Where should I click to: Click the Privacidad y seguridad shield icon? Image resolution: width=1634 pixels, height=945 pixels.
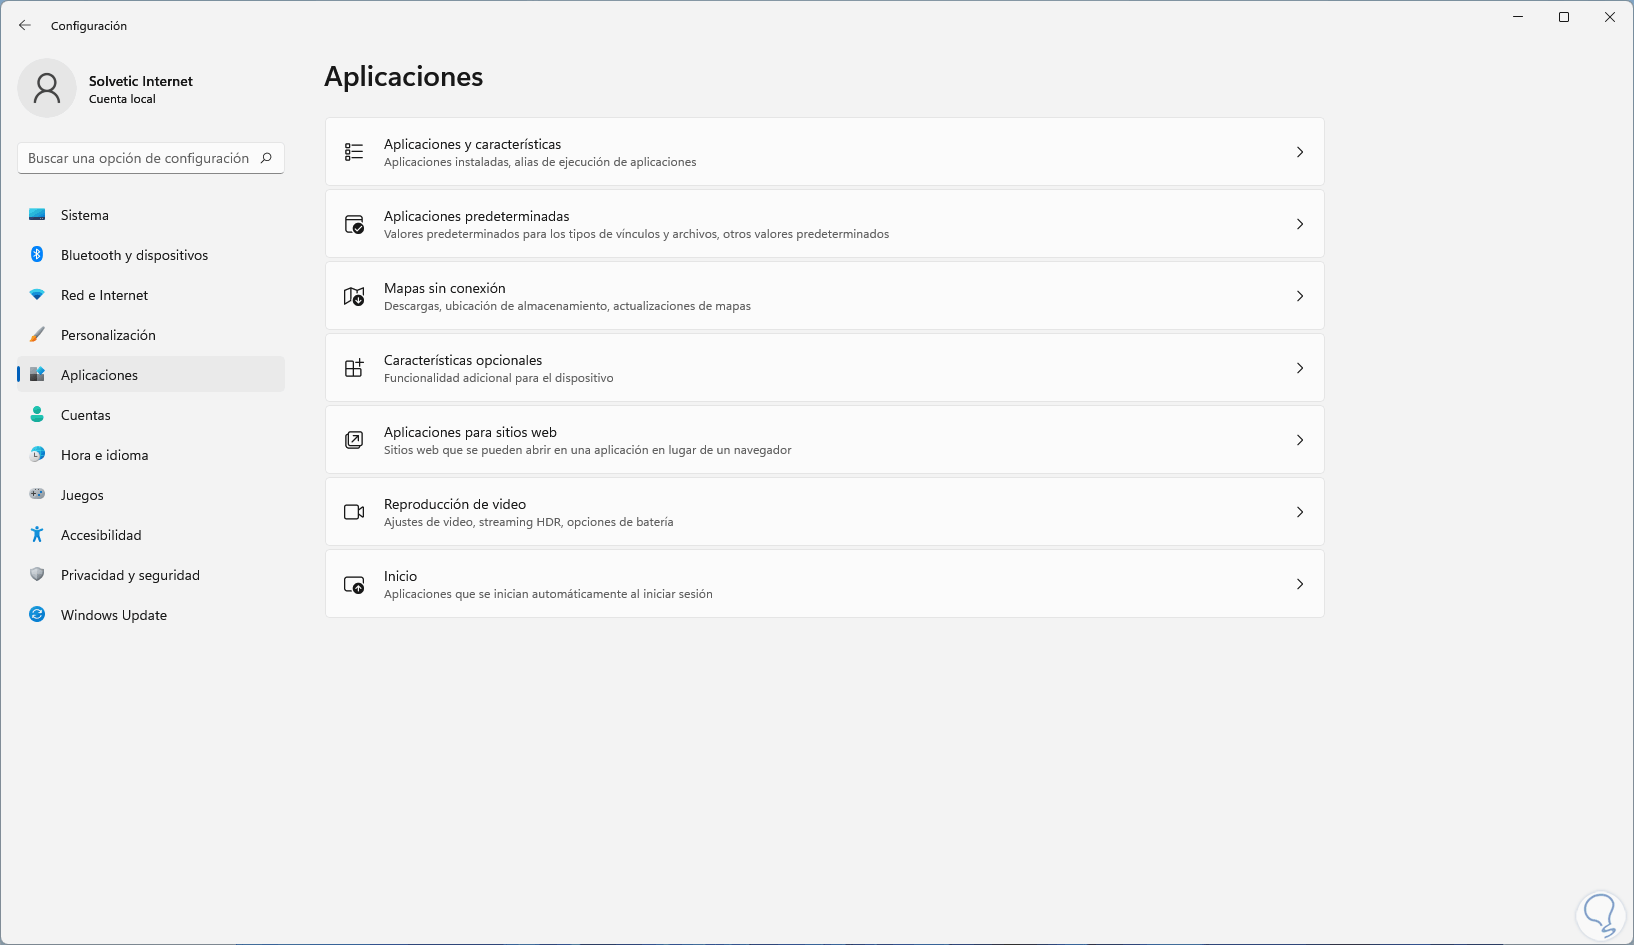(37, 575)
